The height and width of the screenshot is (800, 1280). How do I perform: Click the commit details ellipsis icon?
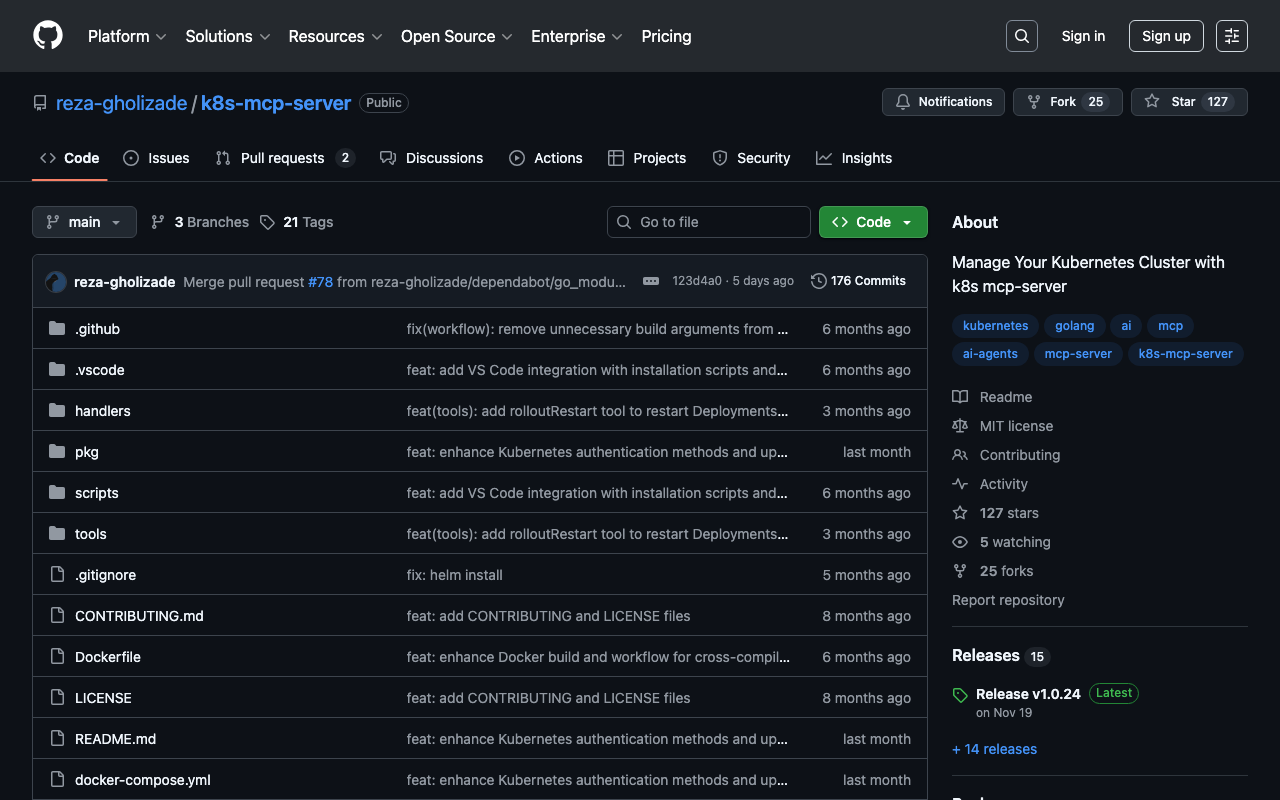point(651,281)
